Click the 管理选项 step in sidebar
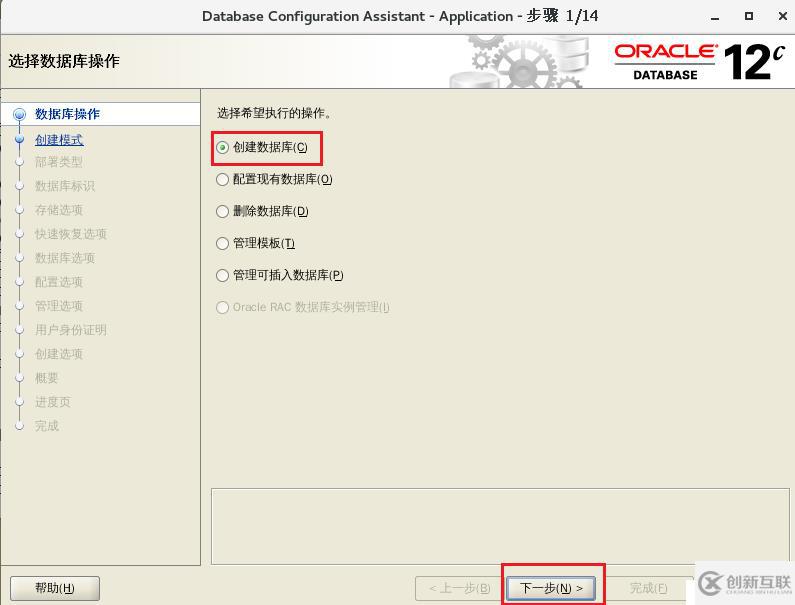The width and height of the screenshot is (795, 605). pyautogui.click(x=58, y=306)
